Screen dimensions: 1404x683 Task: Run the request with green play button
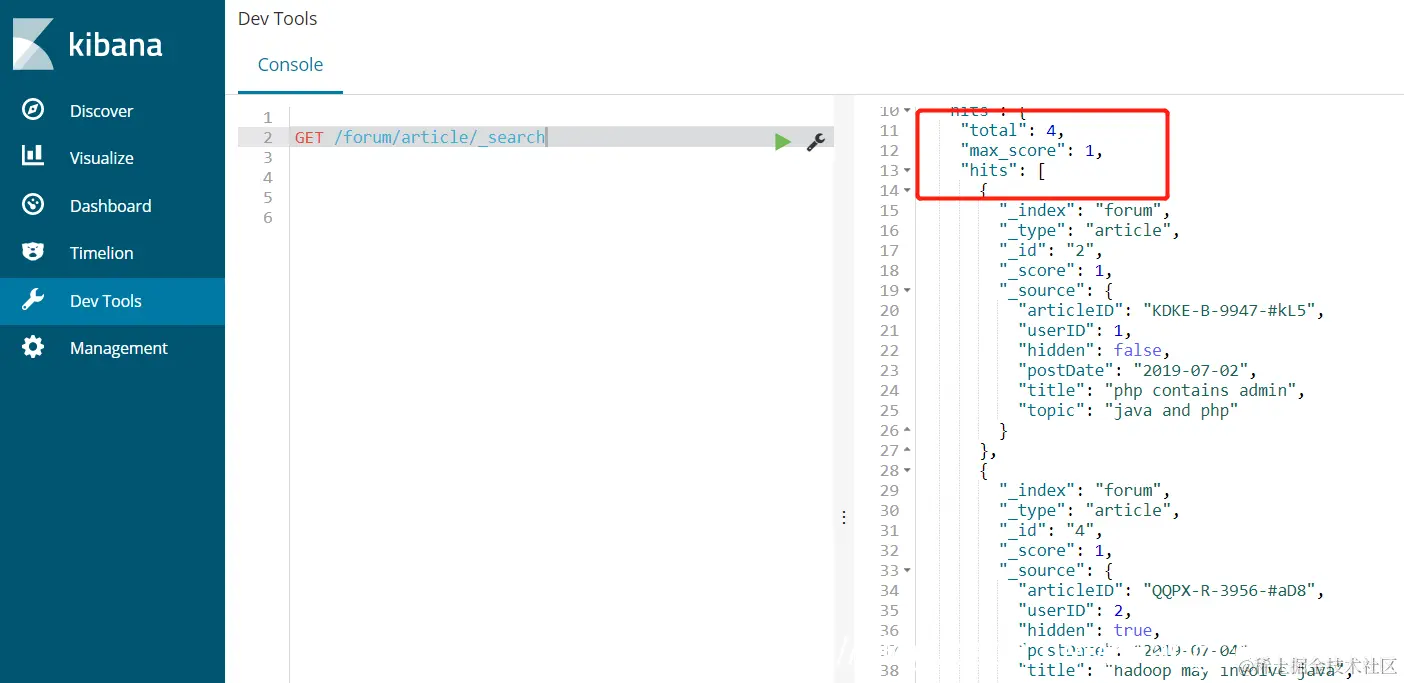point(782,142)
